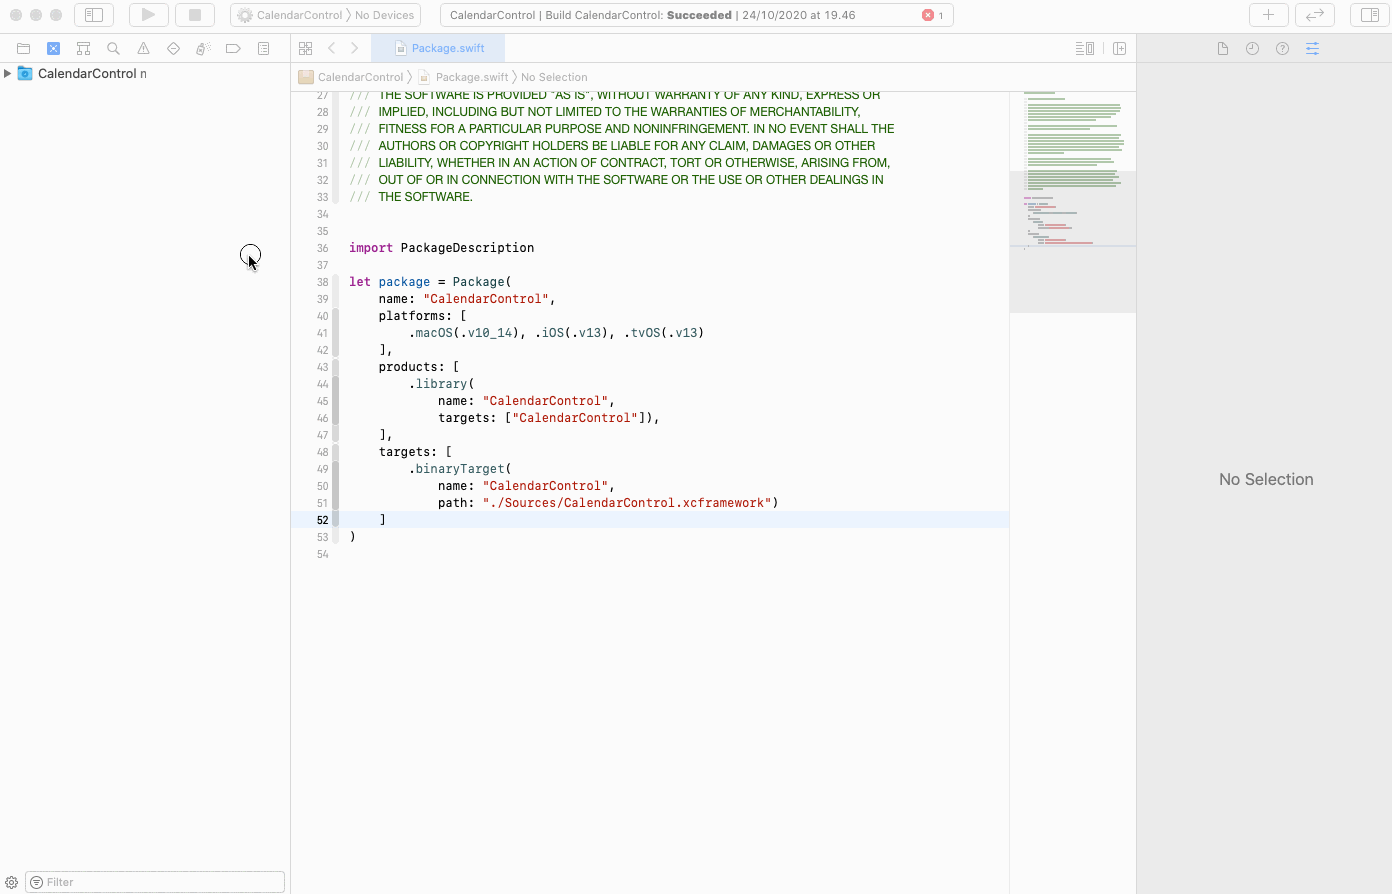Open the related items grid menu

(x=305, y=48)
